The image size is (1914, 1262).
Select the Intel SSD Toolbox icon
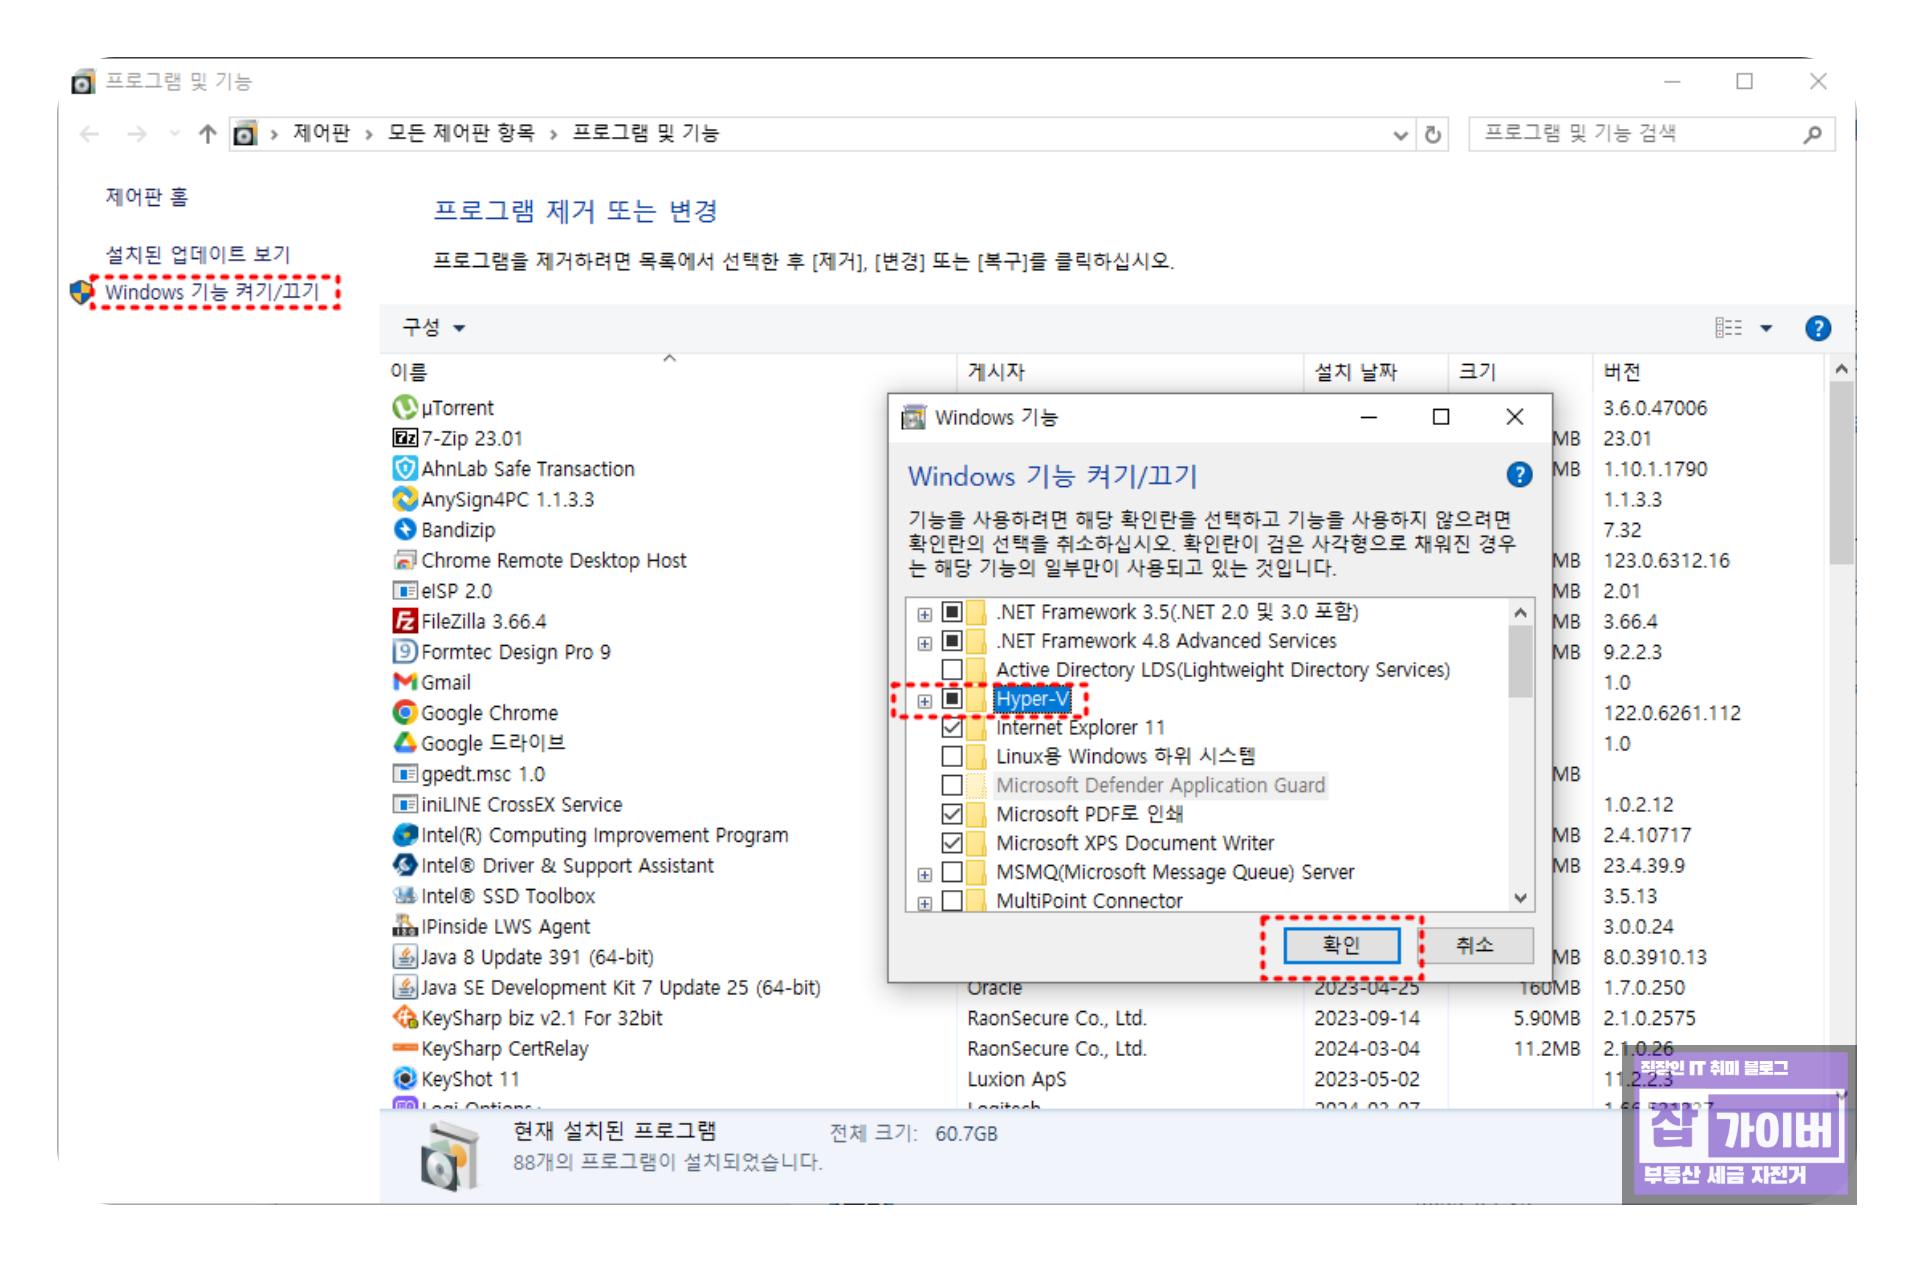click(x=404, y=896)
